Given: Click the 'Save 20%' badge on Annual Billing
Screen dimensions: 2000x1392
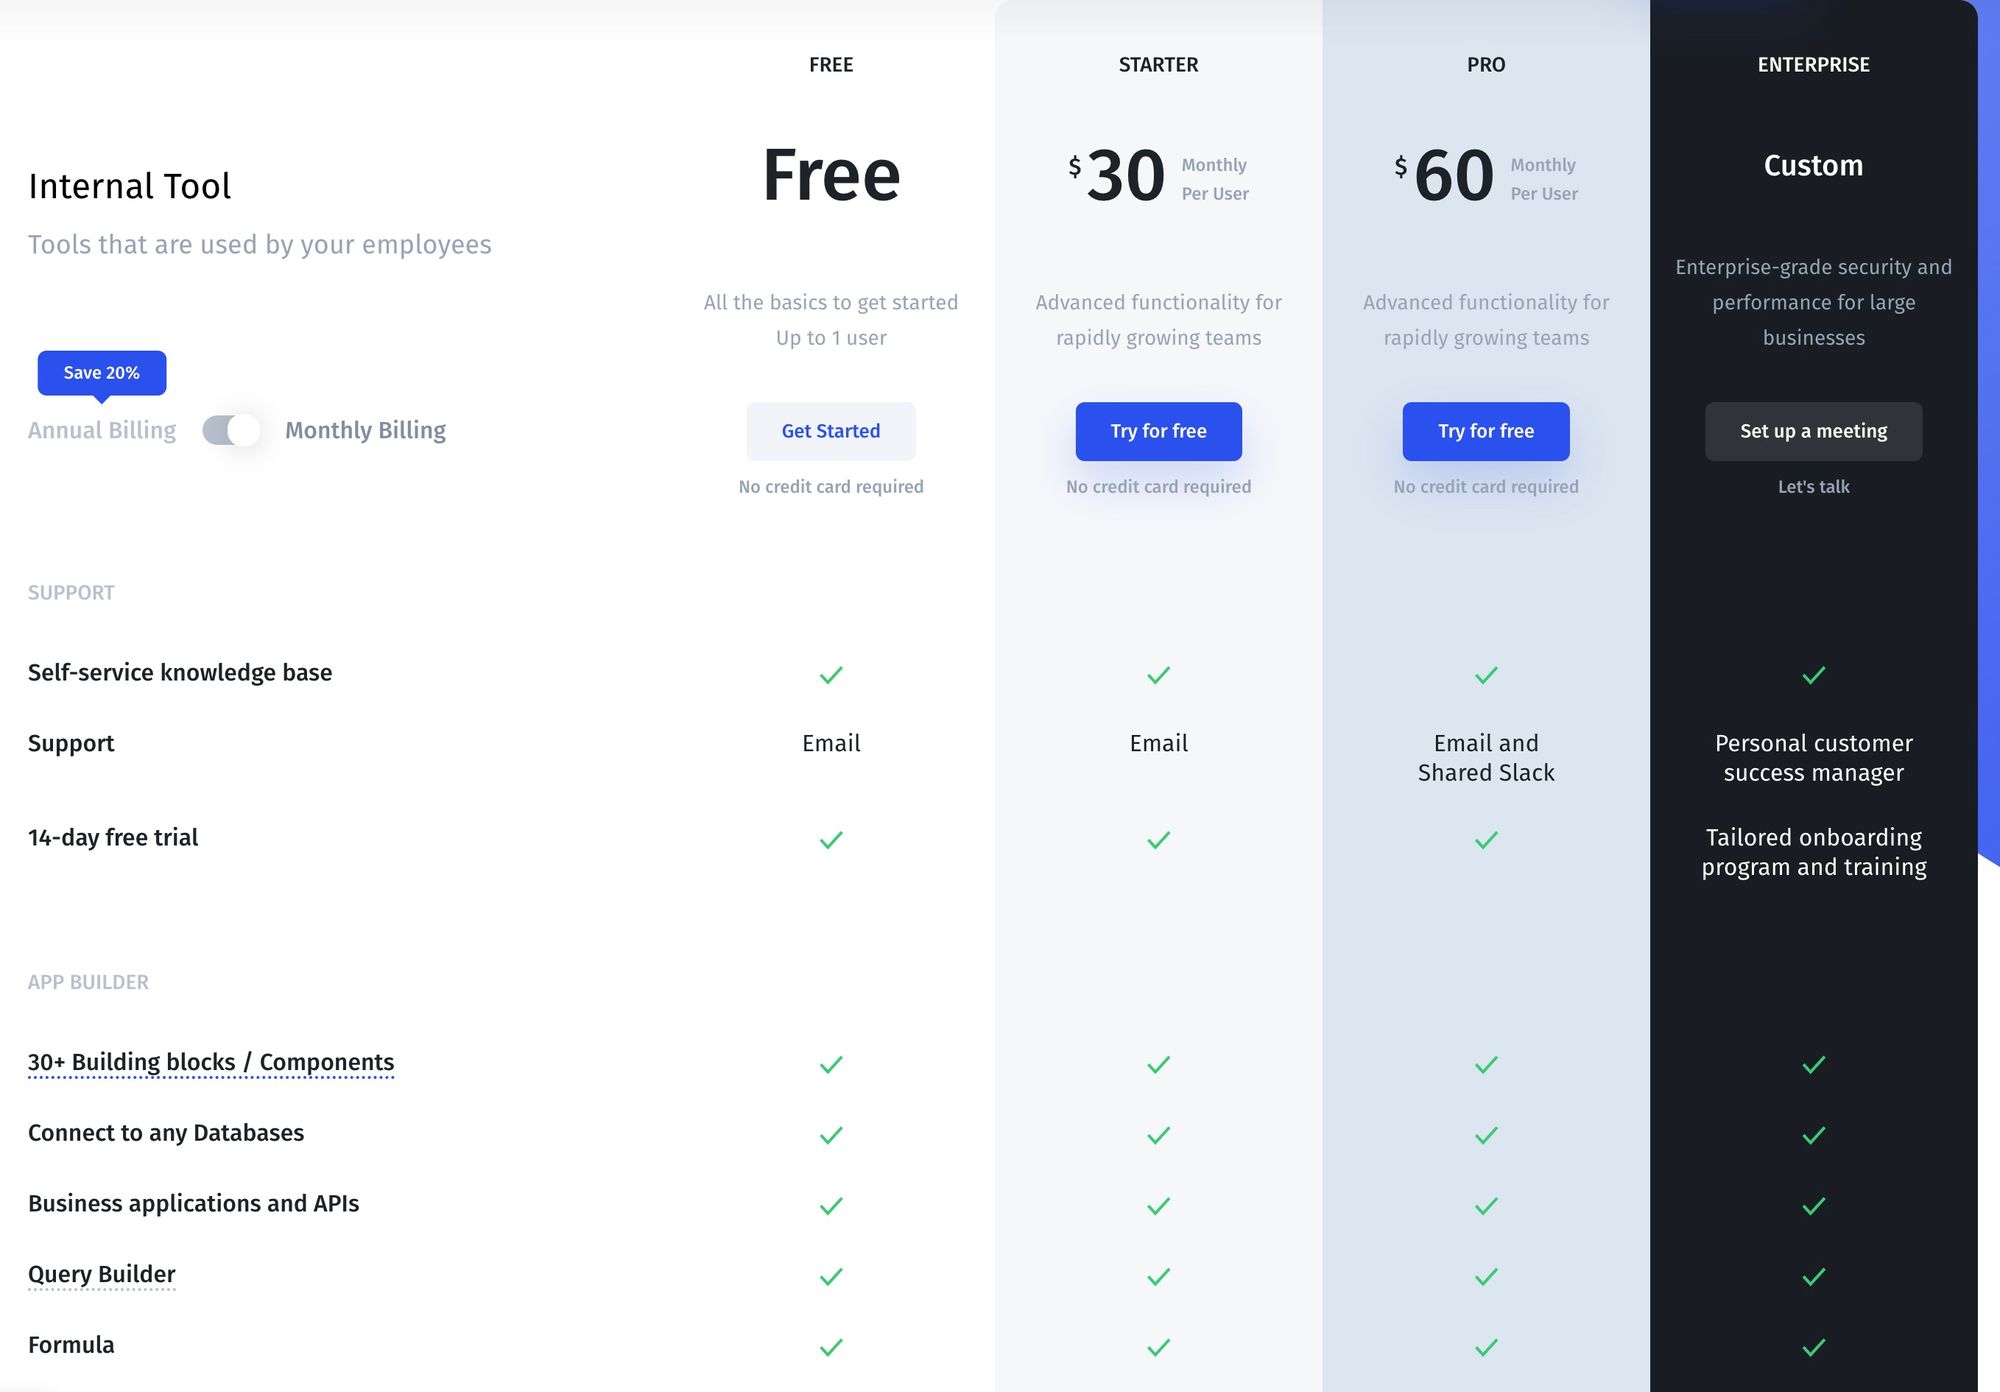Looking at the screenshot, I should pos(102,372).
